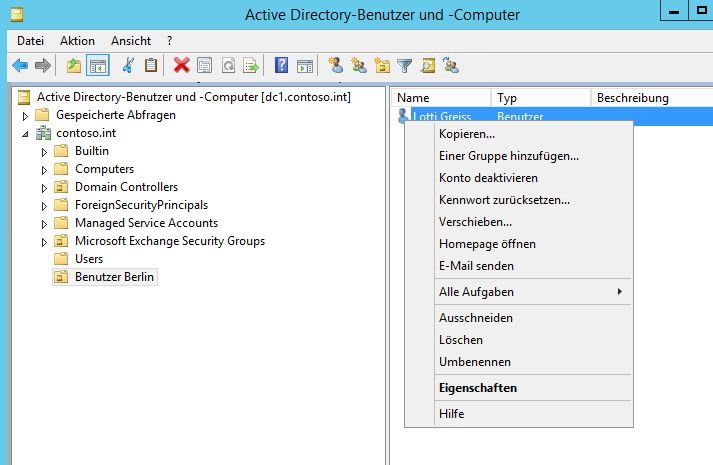
Task: Create a new group via toolbar icon
Action: tap(359, 66)
